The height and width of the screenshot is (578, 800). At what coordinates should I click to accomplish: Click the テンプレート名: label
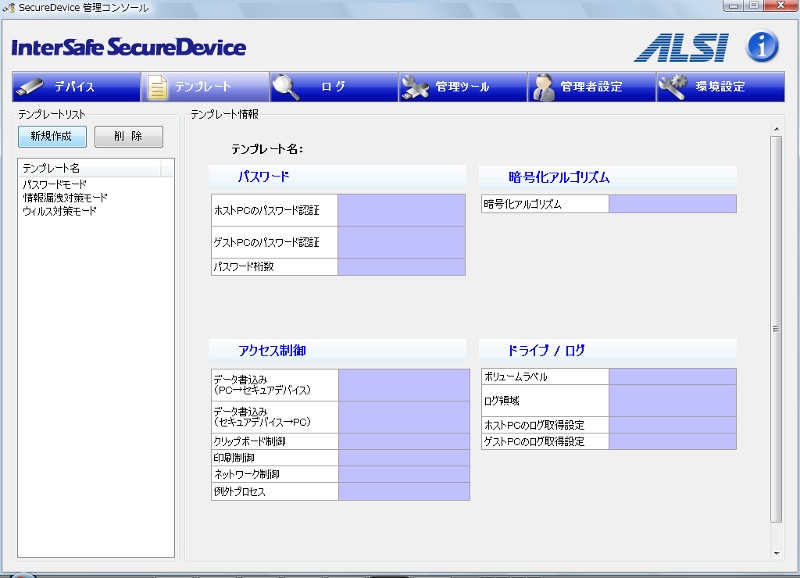click(x=267, y=149)
